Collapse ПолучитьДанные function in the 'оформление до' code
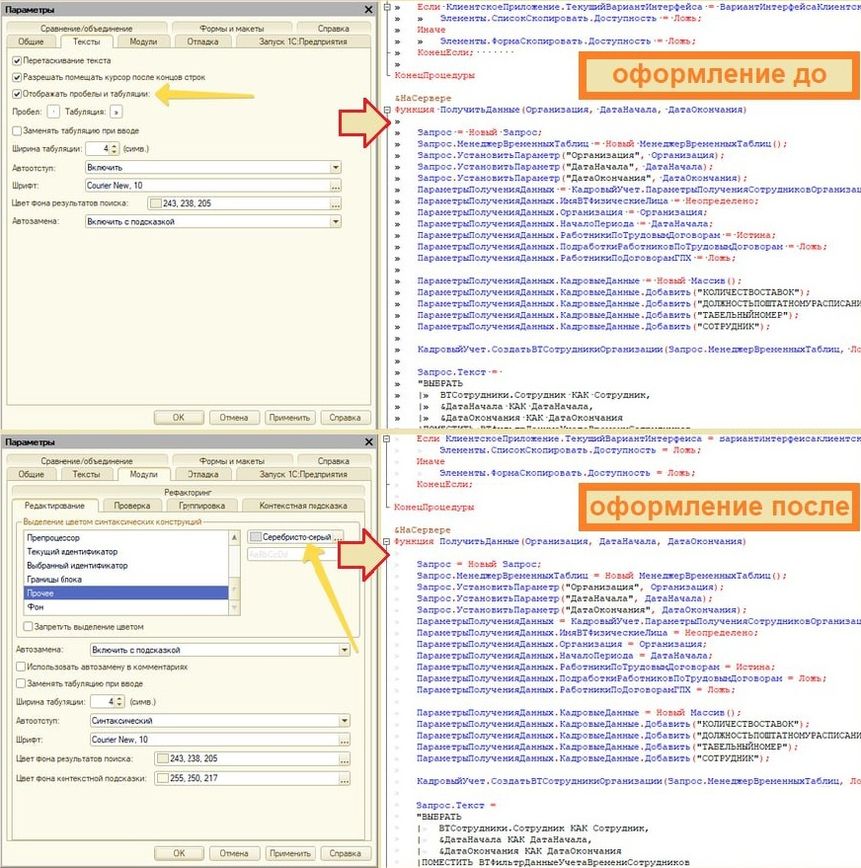The image size is (861, 868). coord(387,109)
